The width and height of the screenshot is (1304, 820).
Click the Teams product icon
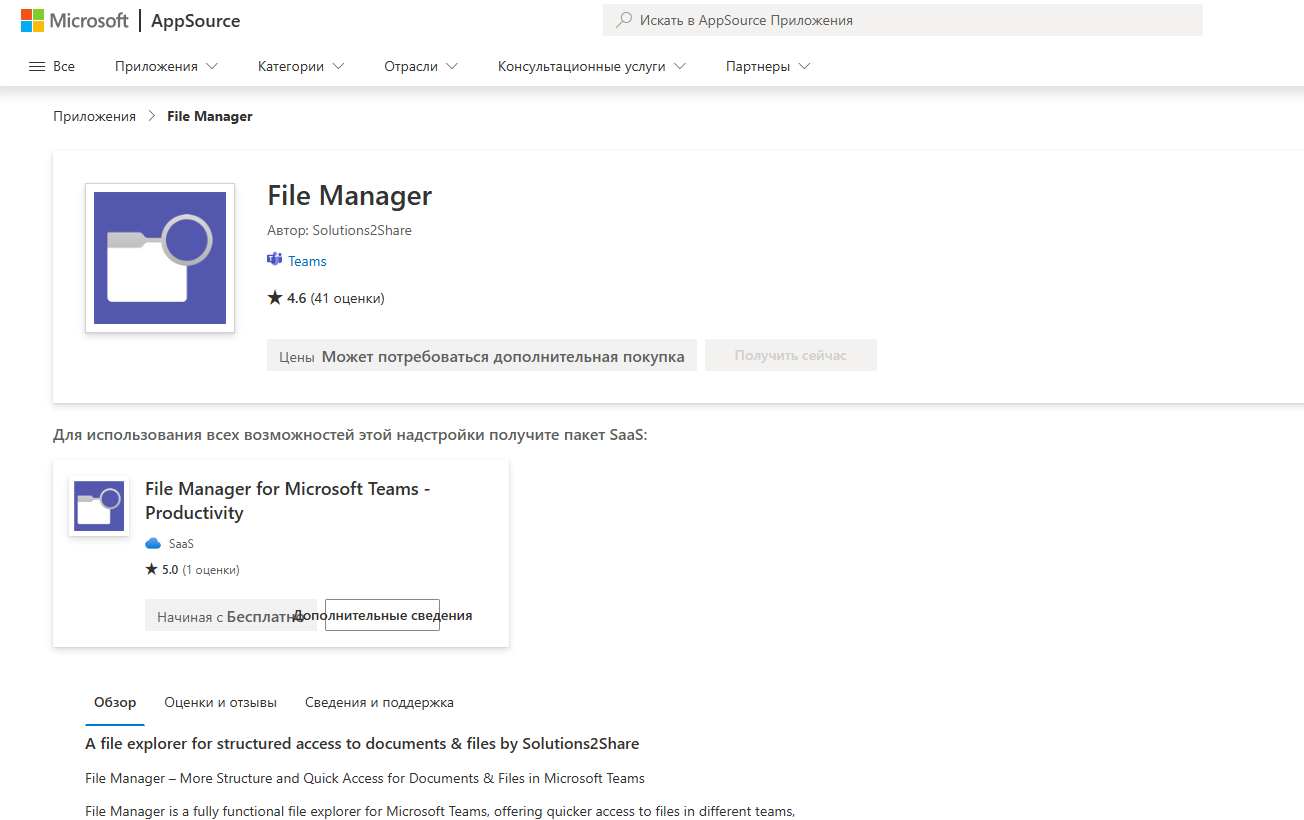pyautogui.click(x=275, y=260)
